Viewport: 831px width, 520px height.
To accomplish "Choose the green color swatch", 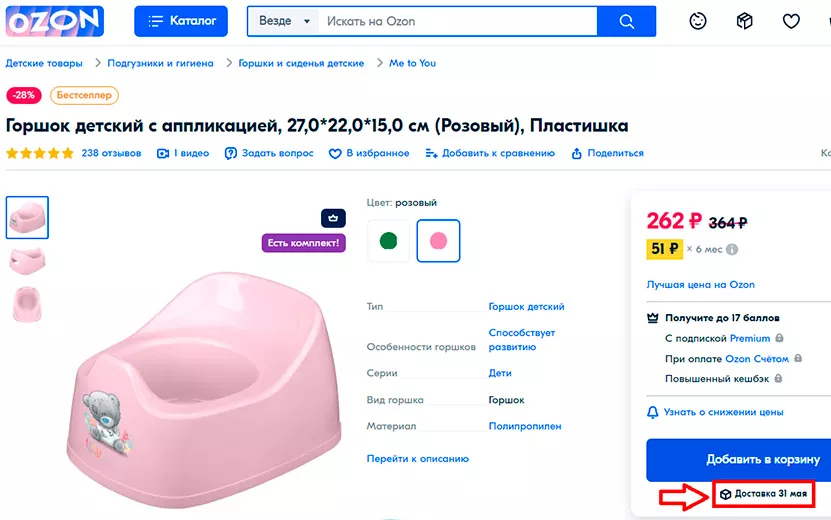I will click(388, 241).
